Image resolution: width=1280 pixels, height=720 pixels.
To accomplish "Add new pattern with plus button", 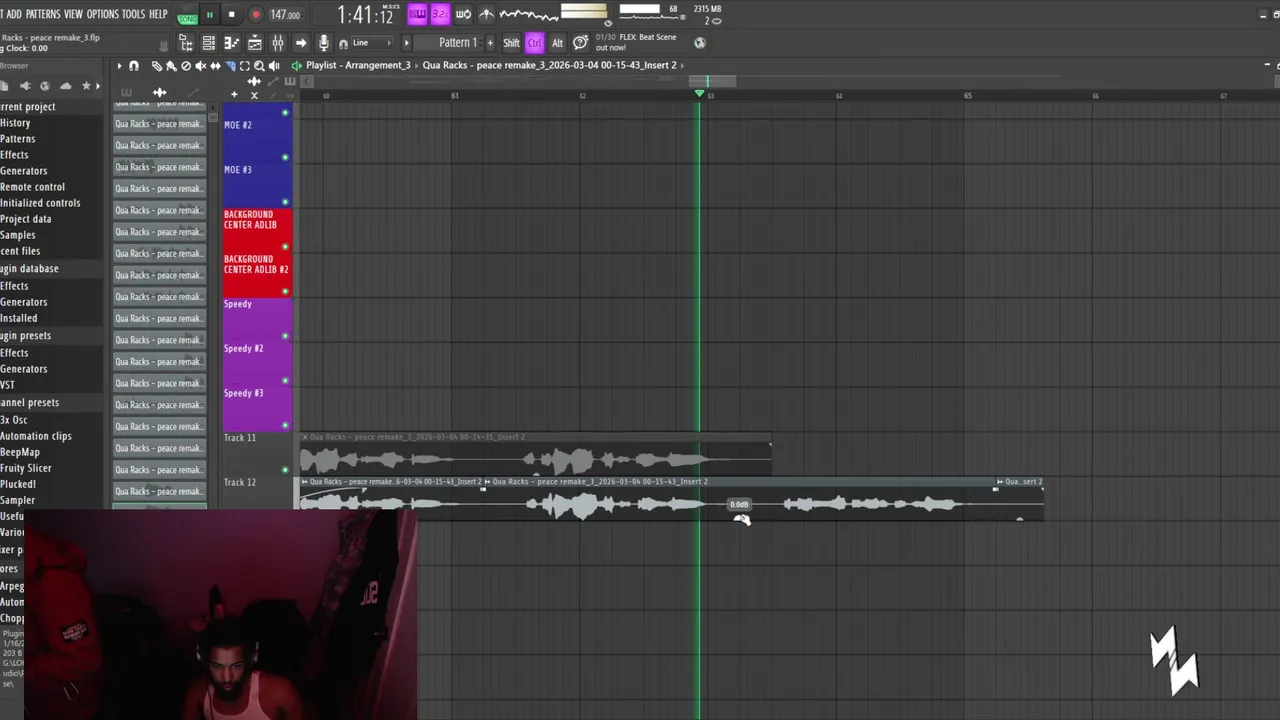I will pyautogui.click(x=489, y=43).
